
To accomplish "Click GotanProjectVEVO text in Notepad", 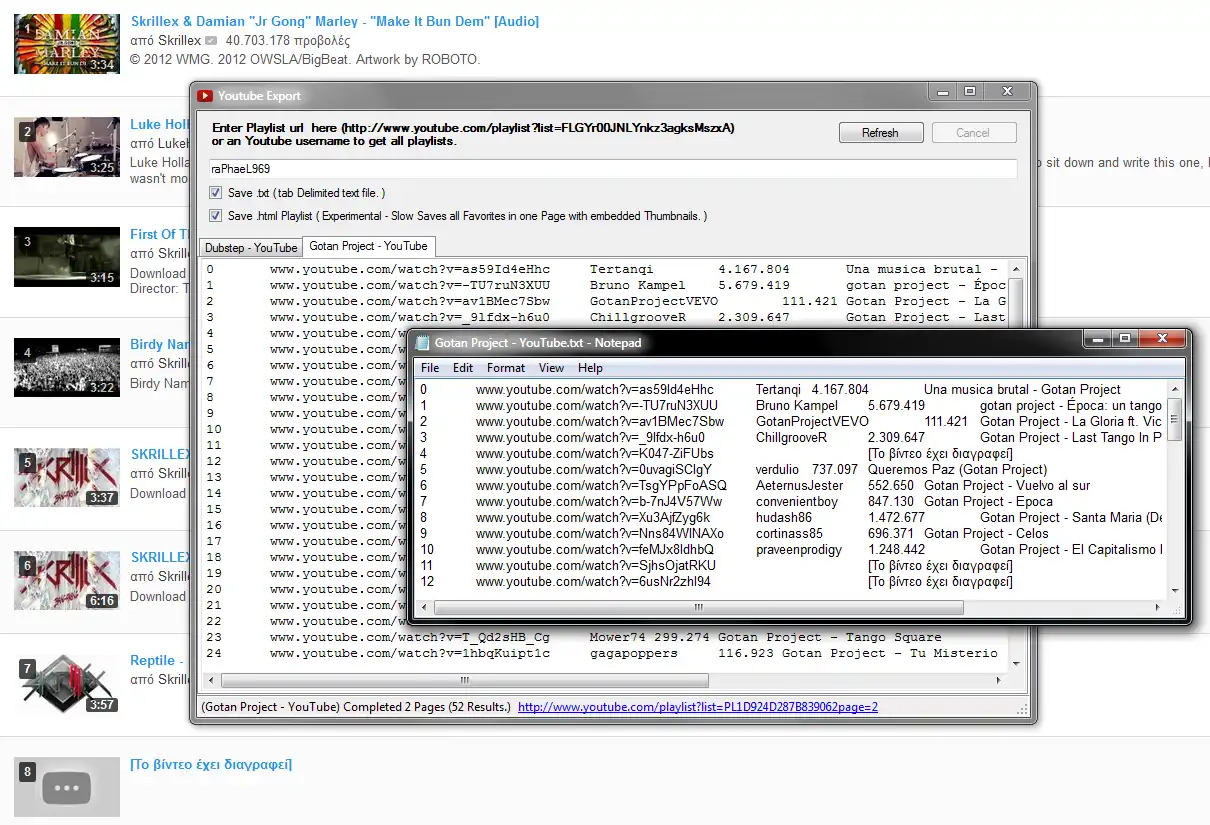I will pos(813,421).
